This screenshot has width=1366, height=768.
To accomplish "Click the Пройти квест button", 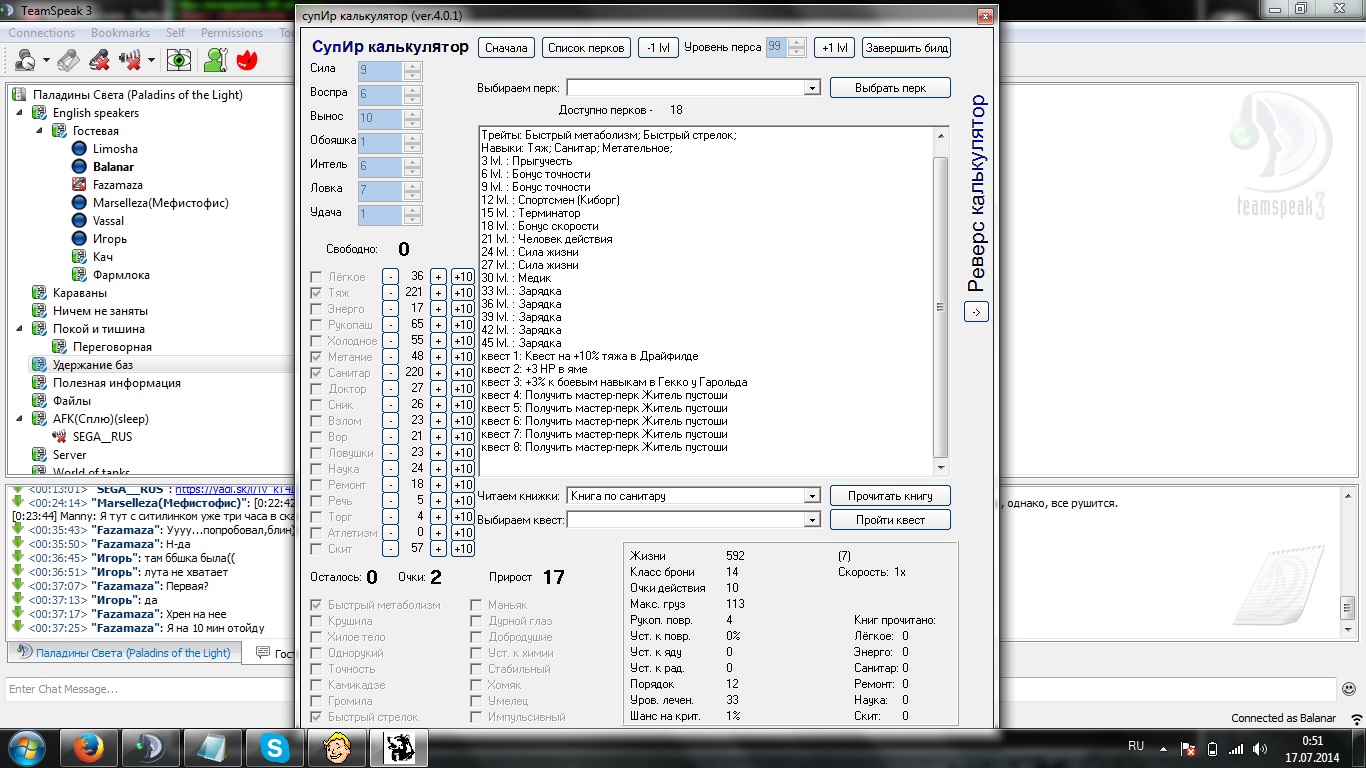I will click(890, 520).
